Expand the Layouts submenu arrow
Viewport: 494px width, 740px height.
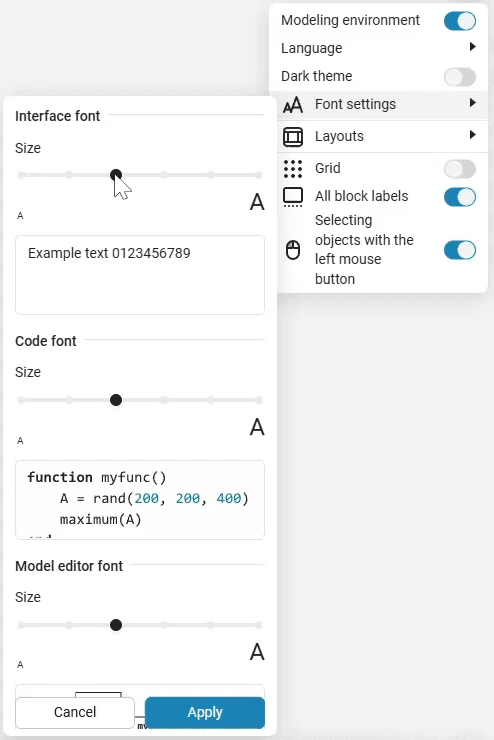click(472, 135)
